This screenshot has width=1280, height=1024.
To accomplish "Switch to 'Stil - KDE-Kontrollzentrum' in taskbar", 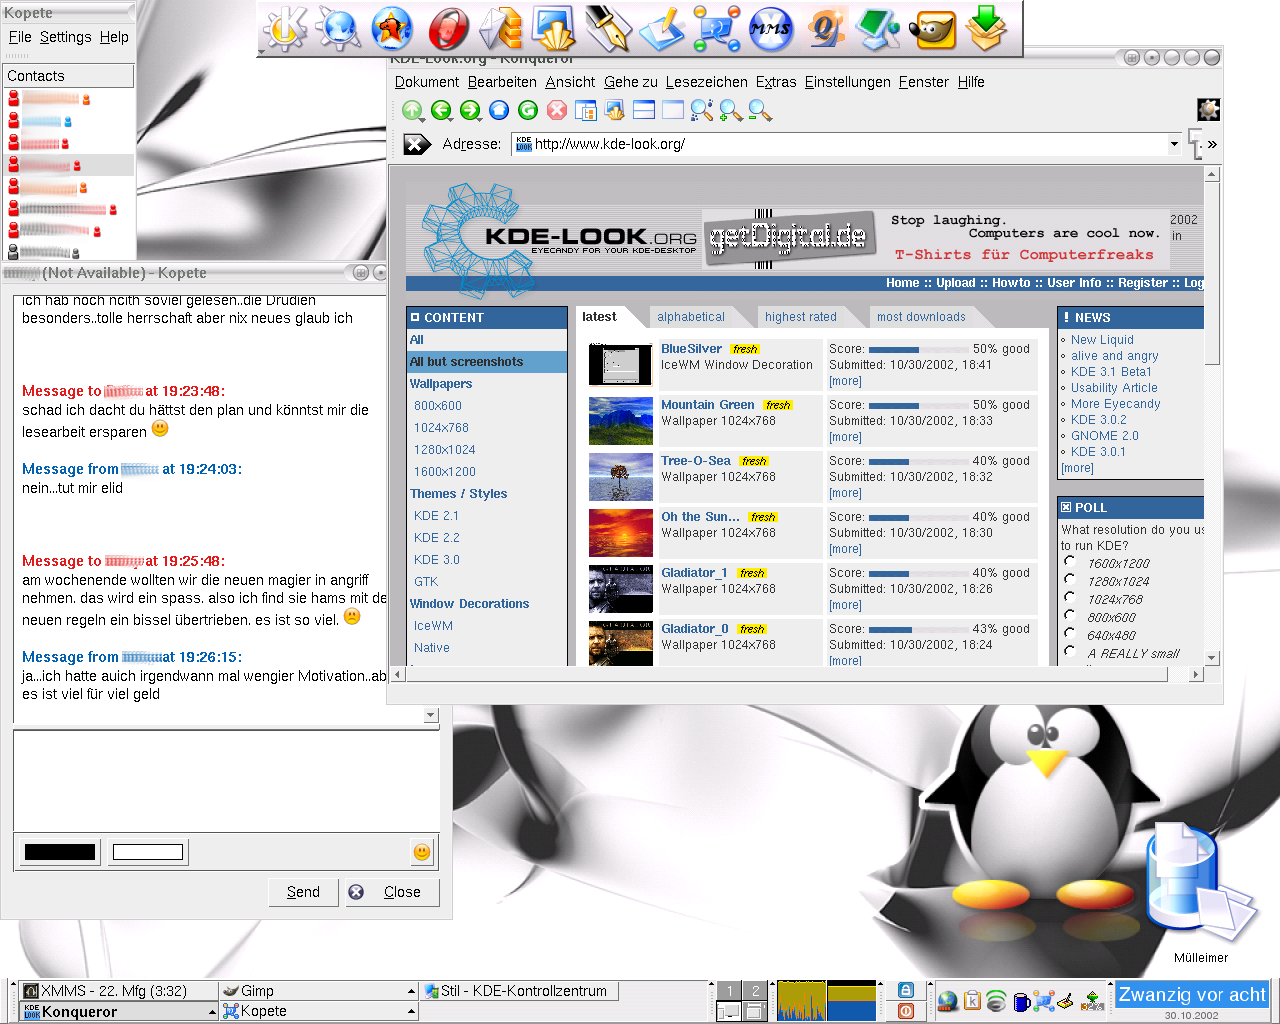I will [x=519, y=991].
